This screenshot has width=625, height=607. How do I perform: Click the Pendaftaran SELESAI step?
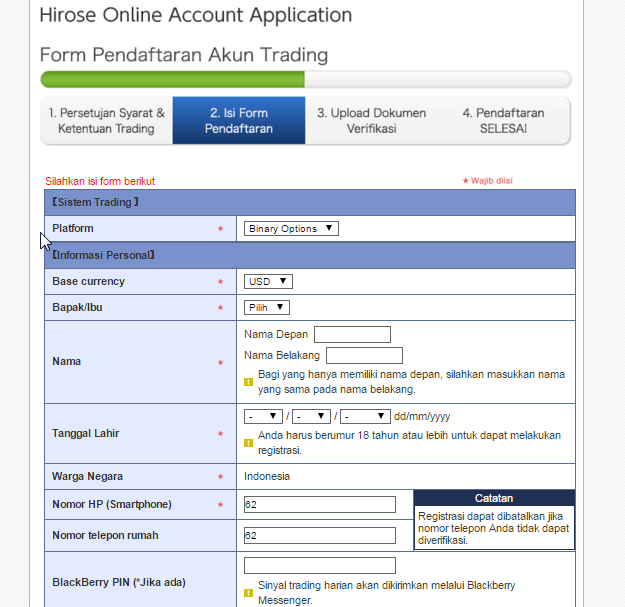pyautogui.click(x=503, y=120)
